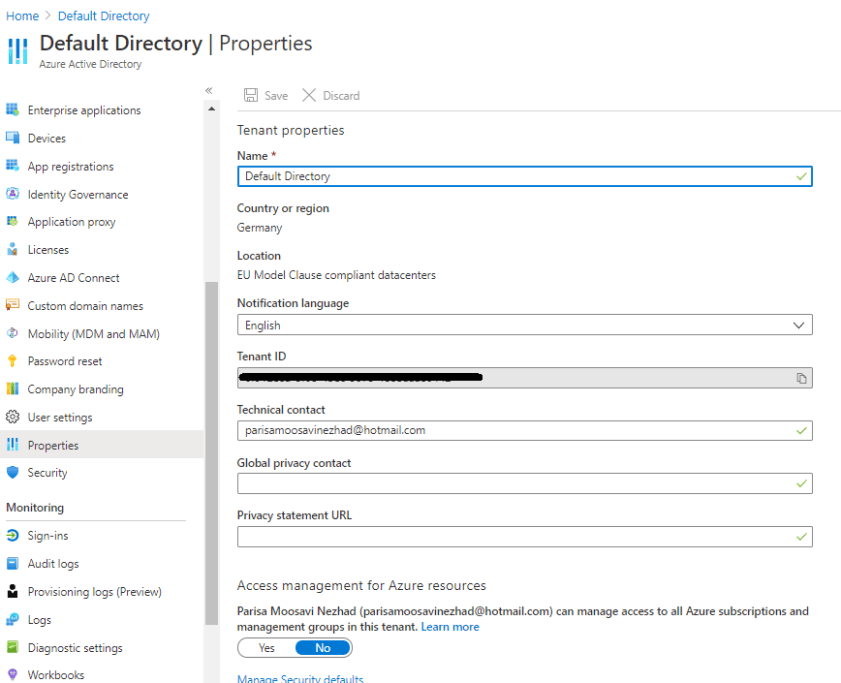Image resolution: width=841 pixels, height=683 pixels.
Task: Click the User settings gear icon
Action: tap(12, 416)
